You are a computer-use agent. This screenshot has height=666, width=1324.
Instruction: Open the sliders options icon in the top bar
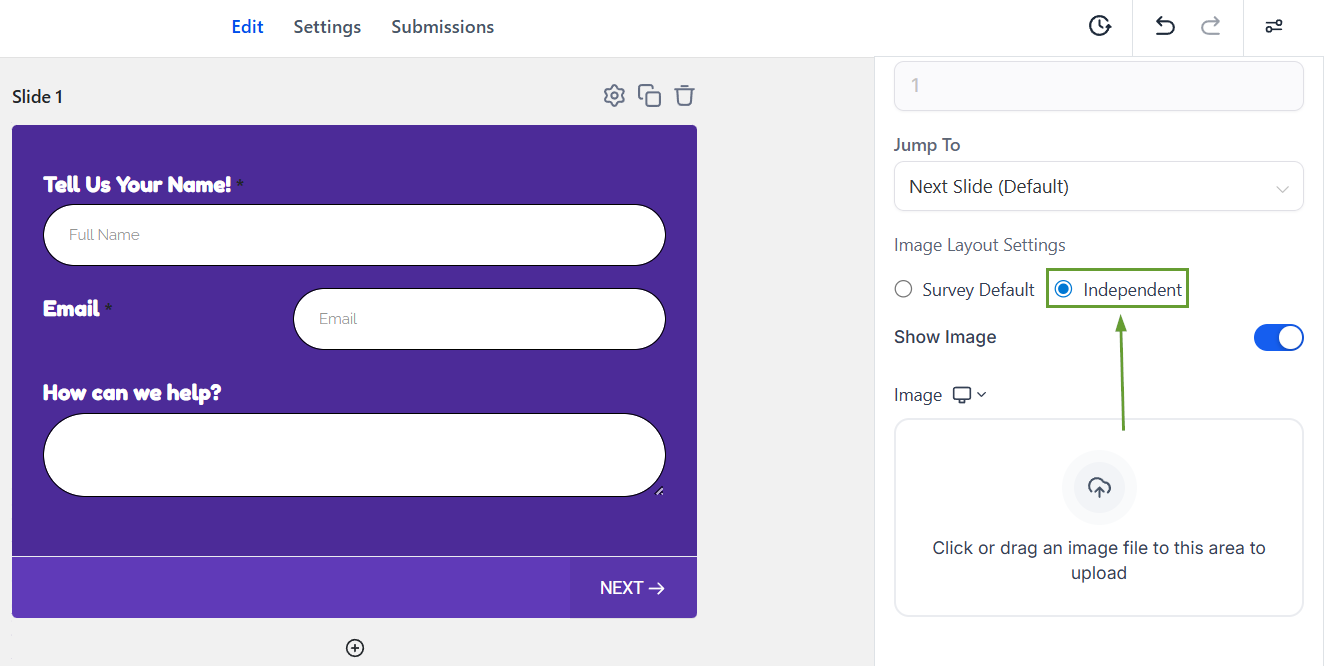tap(1273, 26)
